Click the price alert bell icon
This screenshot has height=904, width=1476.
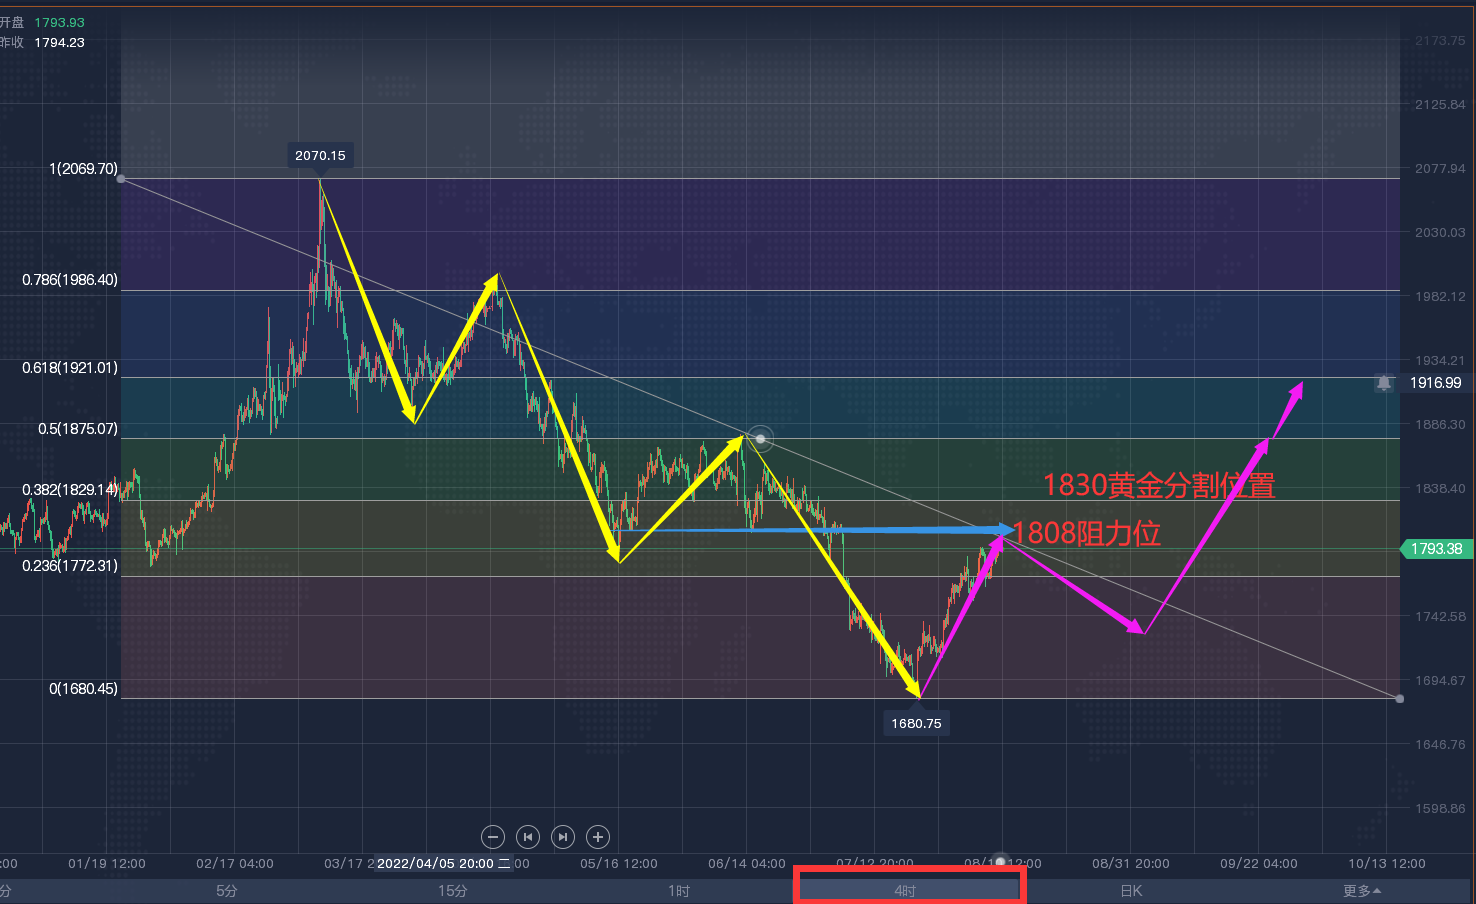[1384, 383]
